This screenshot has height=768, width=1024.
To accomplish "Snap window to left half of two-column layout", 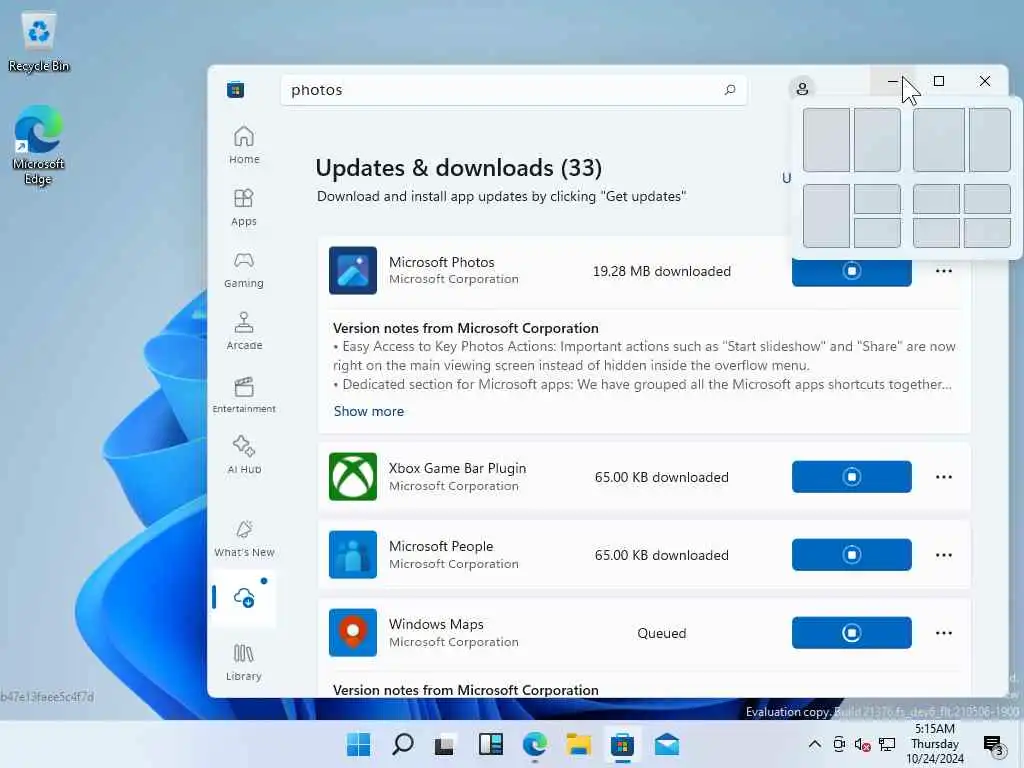I will click(826, 140).
